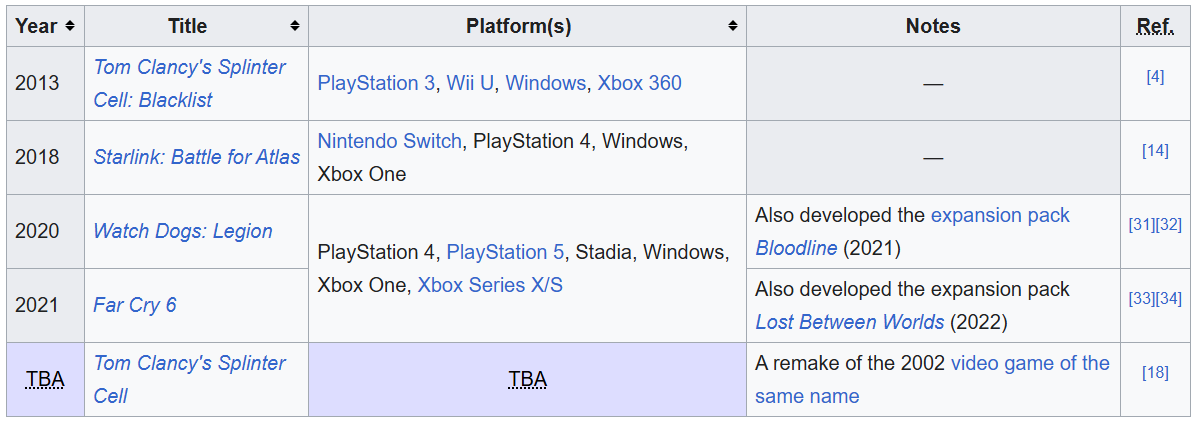Open Starlink: Battle for Atlas article
This screenshot has height=423, width=1198.
click(196, 157)
